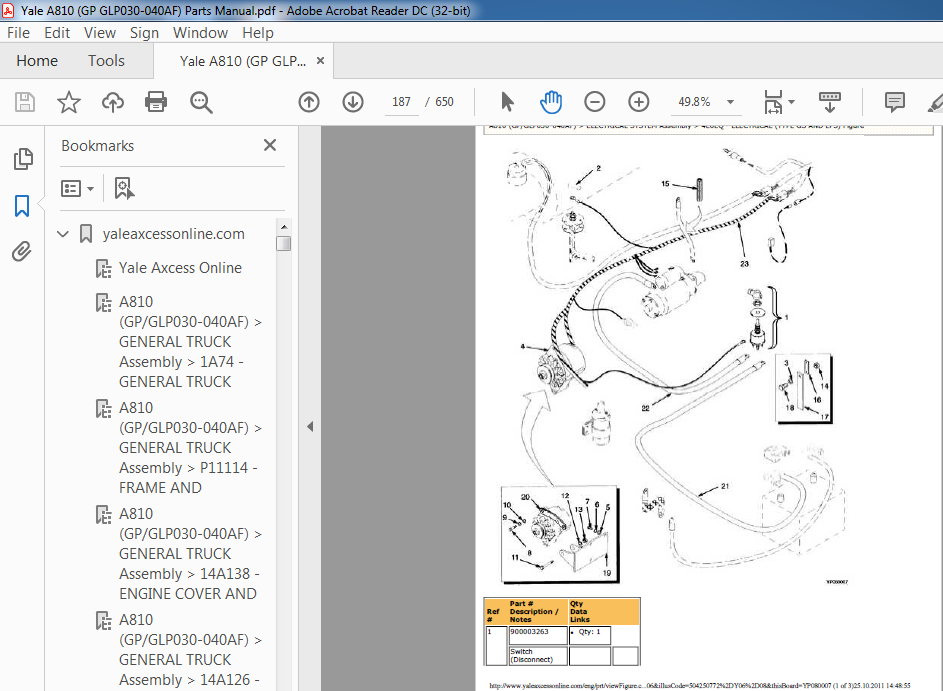Viewport: 943px width, 691px height.
Task: Click the 650 total pages label
Action: 444,102
